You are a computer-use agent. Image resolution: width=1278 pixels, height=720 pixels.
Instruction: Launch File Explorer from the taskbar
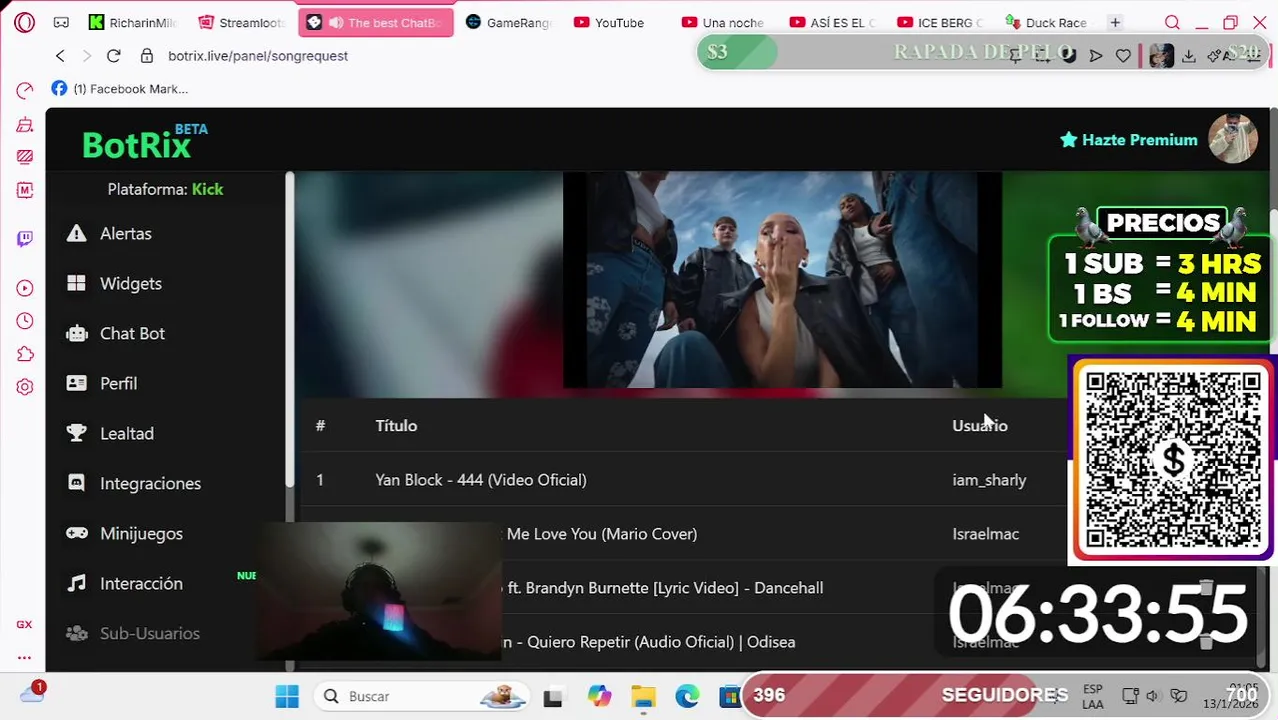643,696
